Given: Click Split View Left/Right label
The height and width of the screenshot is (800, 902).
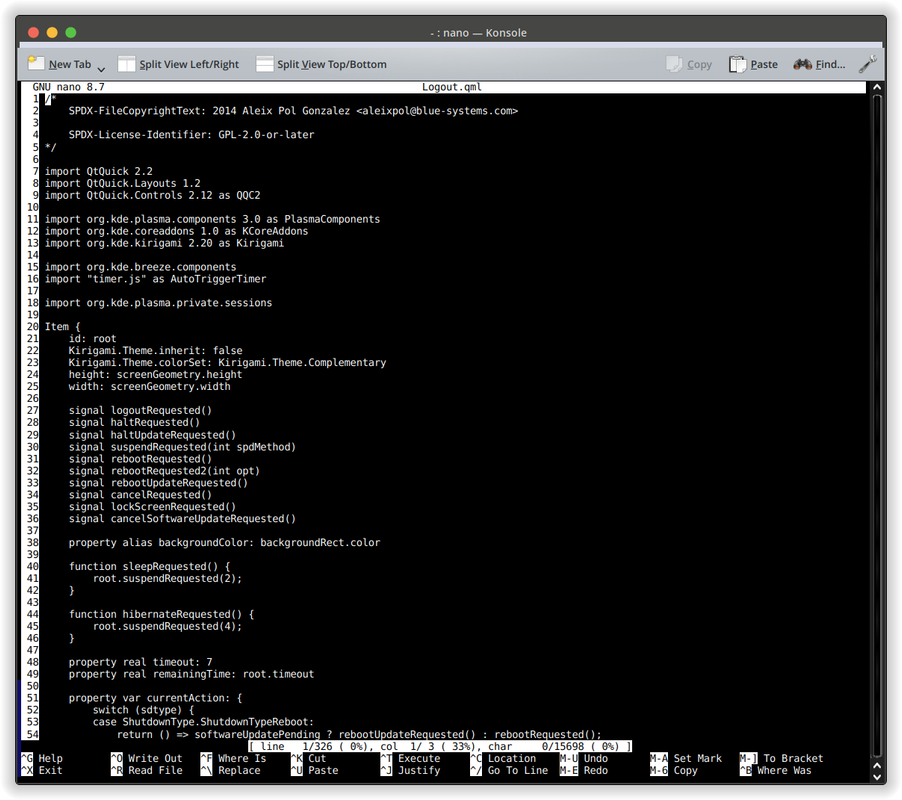Looking at the screenshot, I should coord(189,64).
